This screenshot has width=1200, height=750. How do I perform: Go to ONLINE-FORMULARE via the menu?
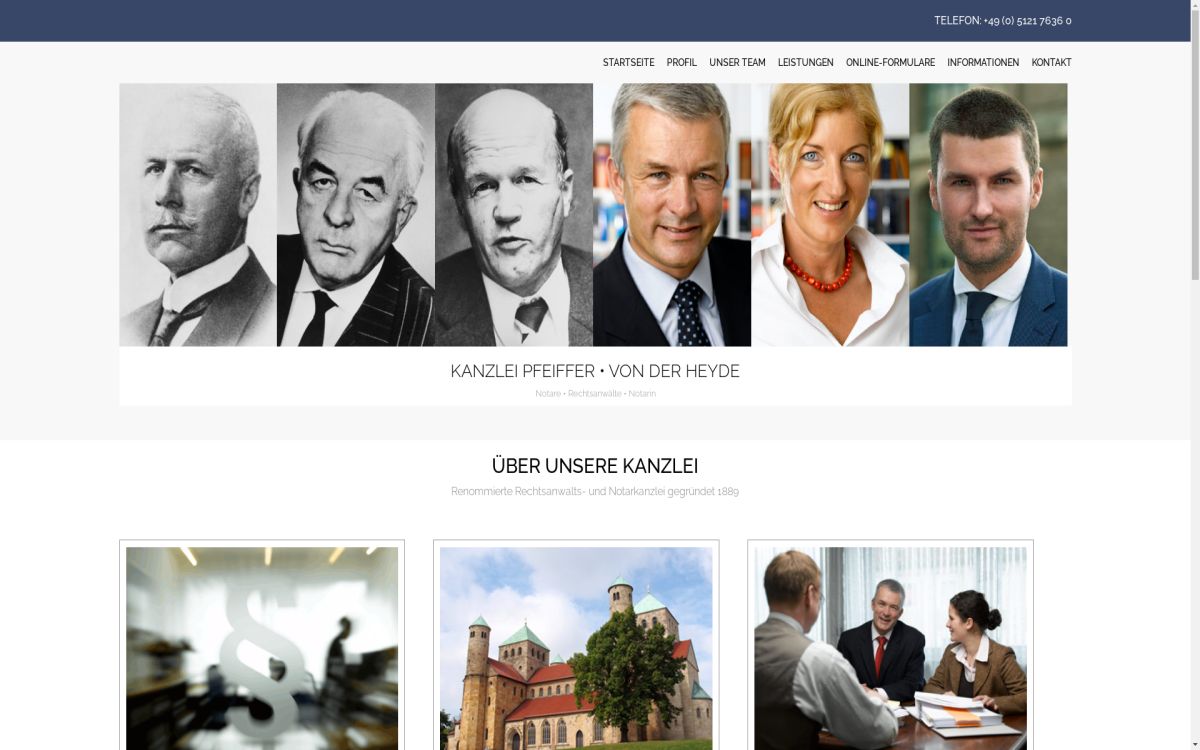pos(890,62)
